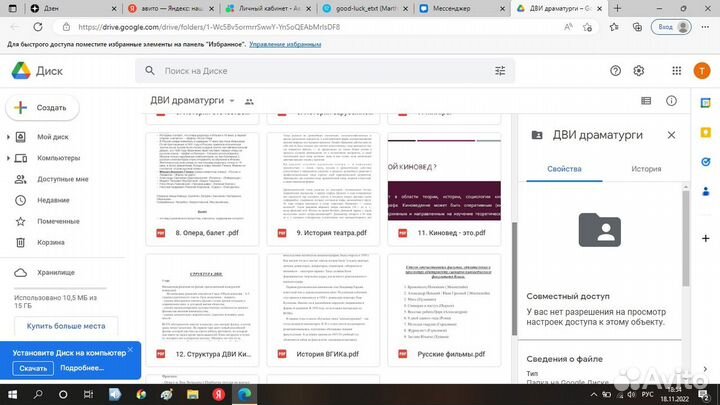This screenshot has width=720, height=405.
Task: Close the ДВИ драматурги details panel
Action: pos(671,135)
